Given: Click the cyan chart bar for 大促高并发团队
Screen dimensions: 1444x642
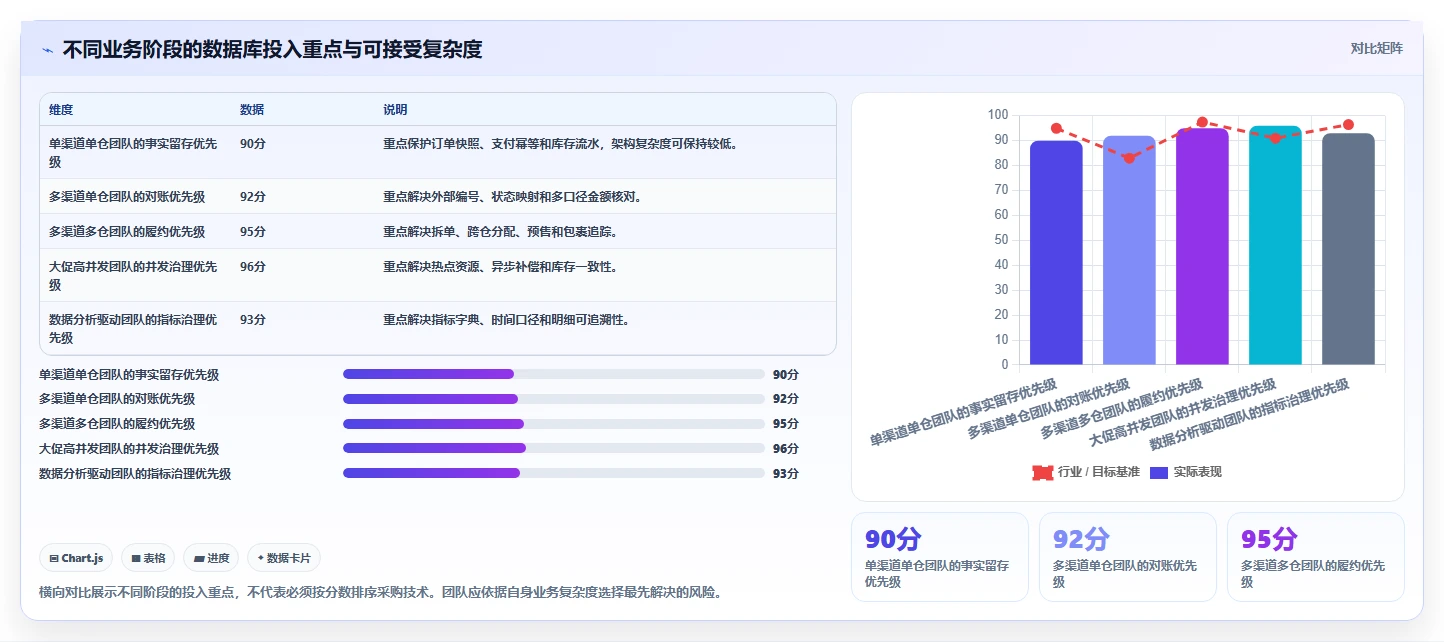Looking at the screenshot, I should click(x=1275, y=245).
